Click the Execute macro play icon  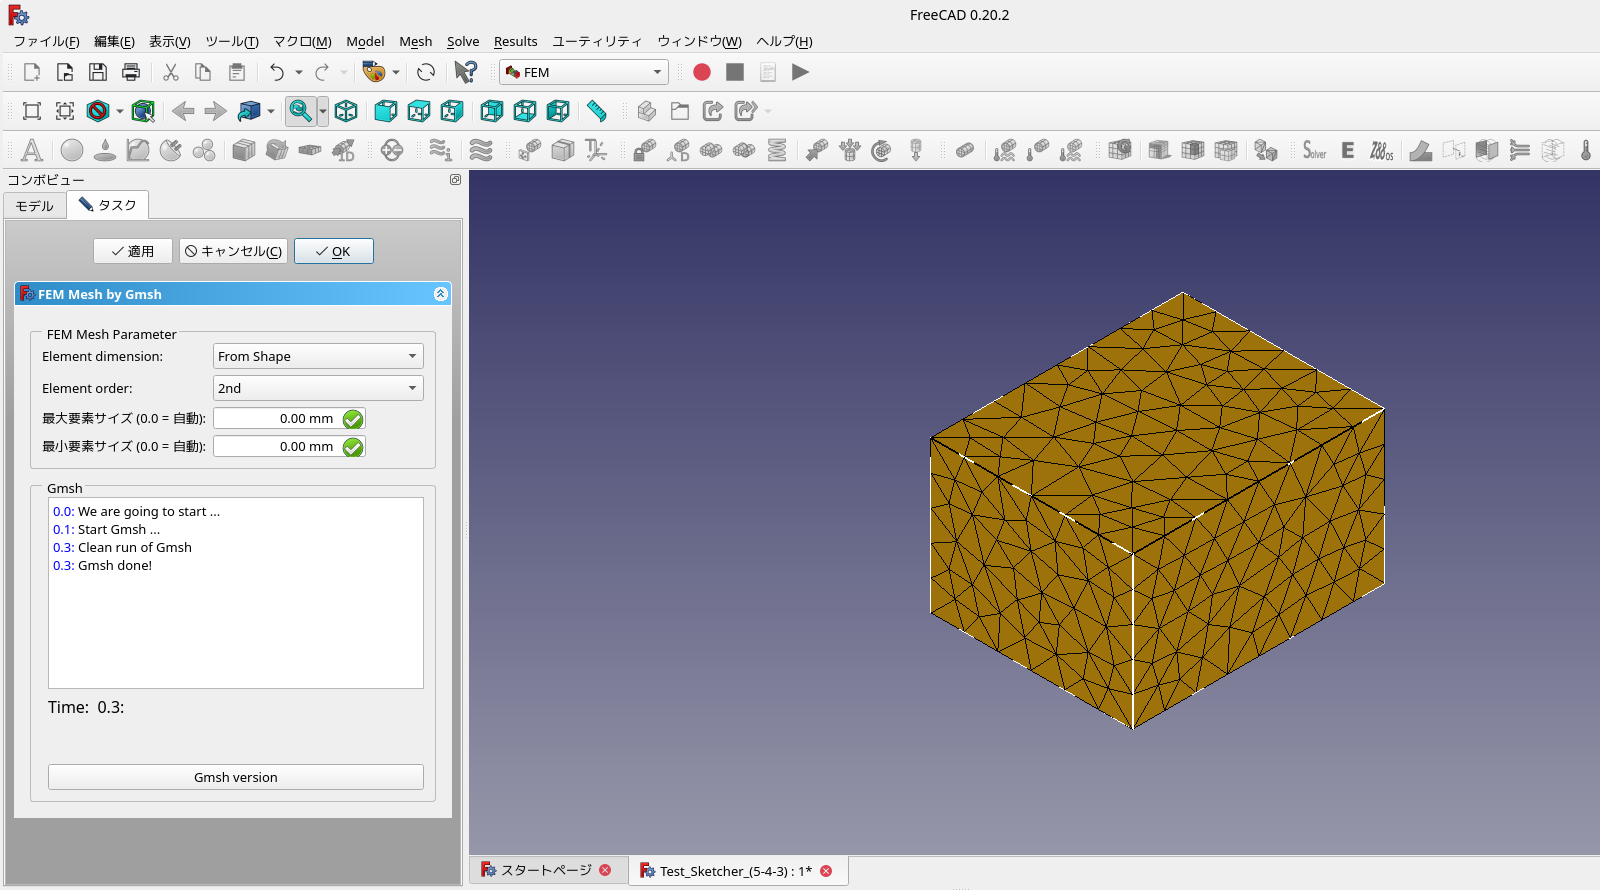(x=800, y=72)
